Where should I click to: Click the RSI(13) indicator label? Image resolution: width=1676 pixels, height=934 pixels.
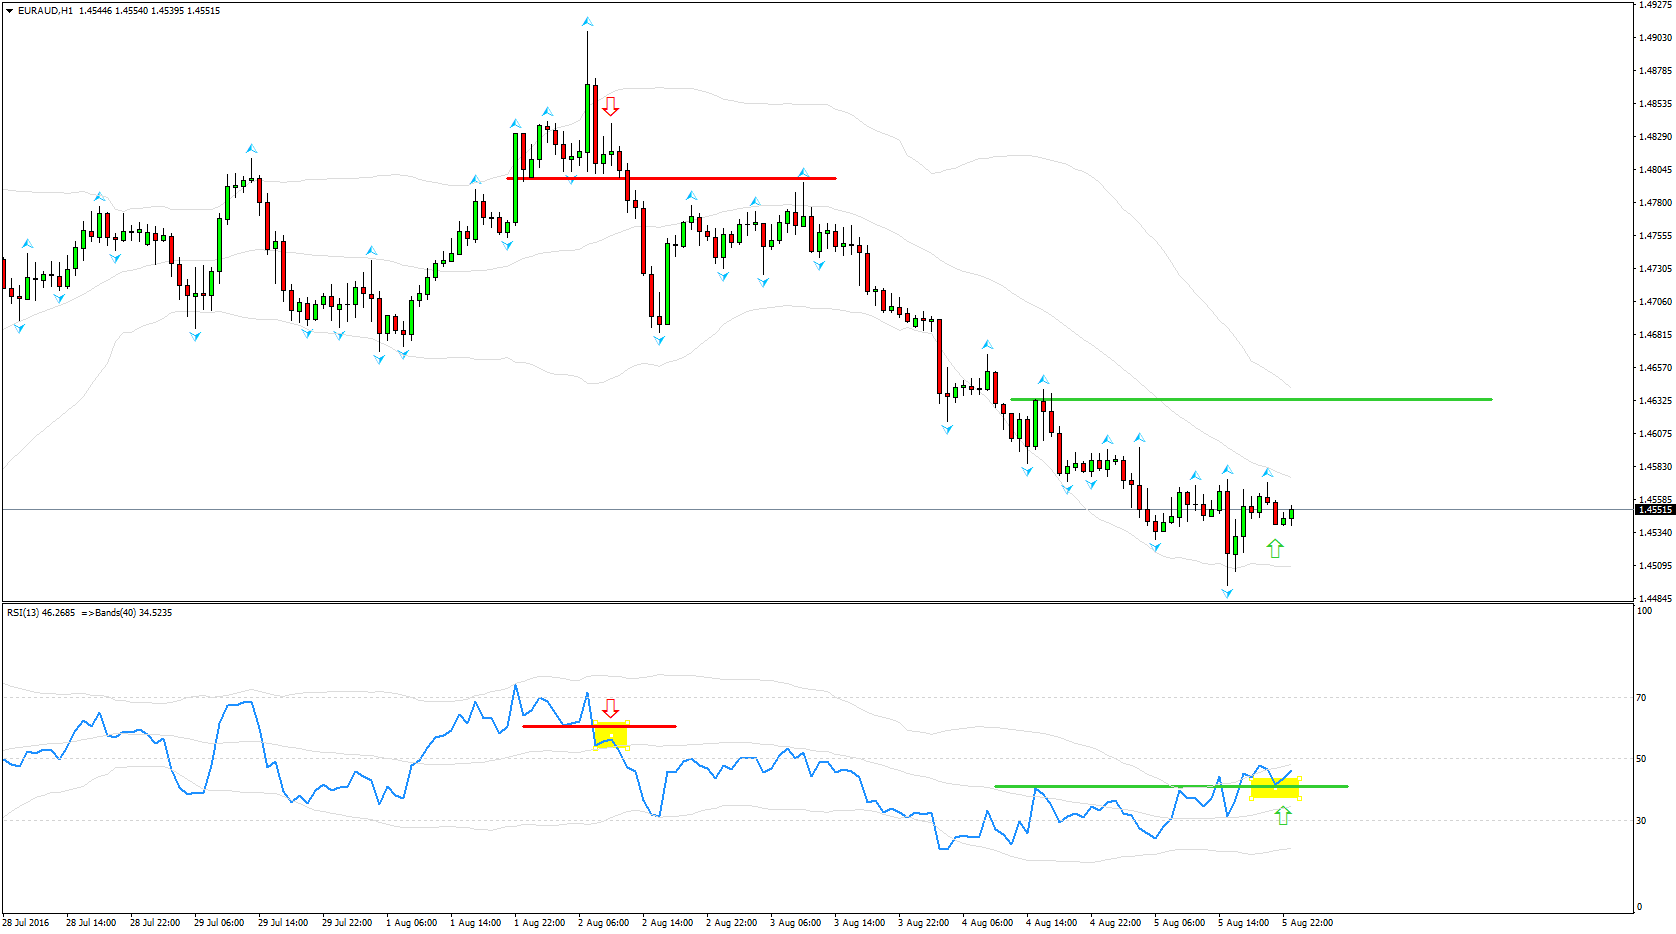40,613
